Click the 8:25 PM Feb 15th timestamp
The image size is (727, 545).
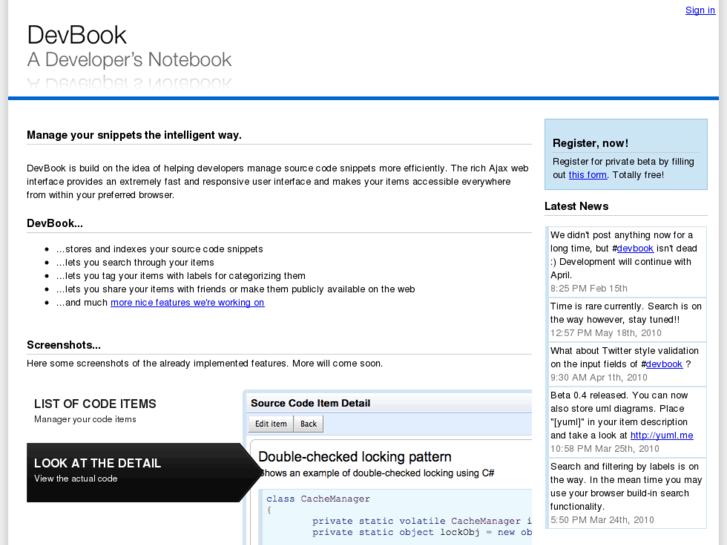(588, 288)
